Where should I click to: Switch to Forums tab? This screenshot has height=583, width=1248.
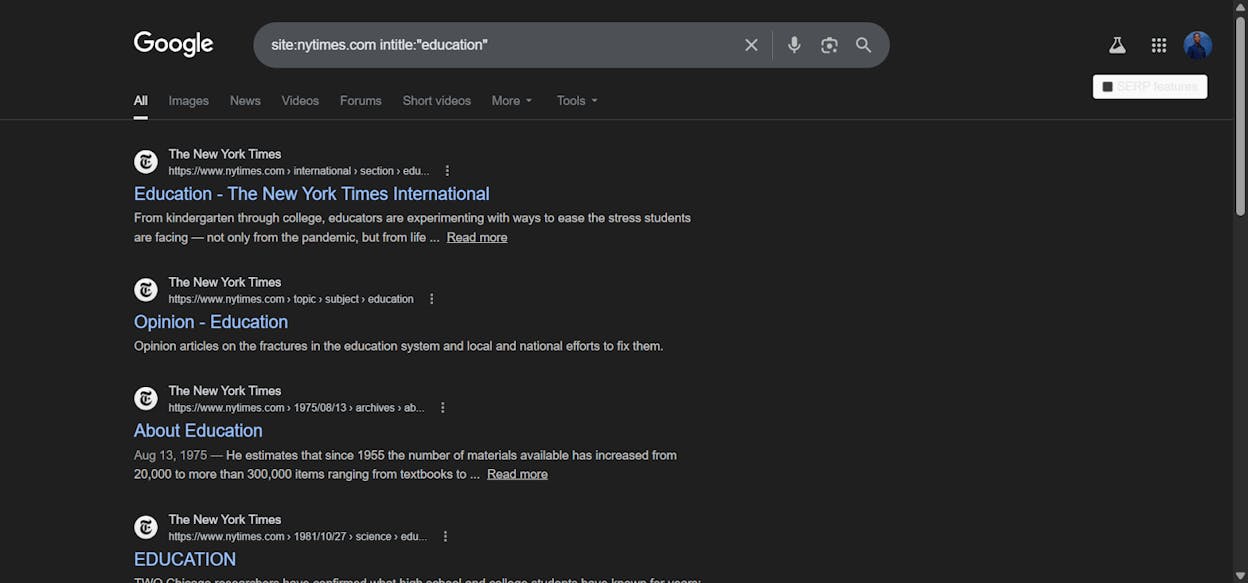tap(361, 101)
